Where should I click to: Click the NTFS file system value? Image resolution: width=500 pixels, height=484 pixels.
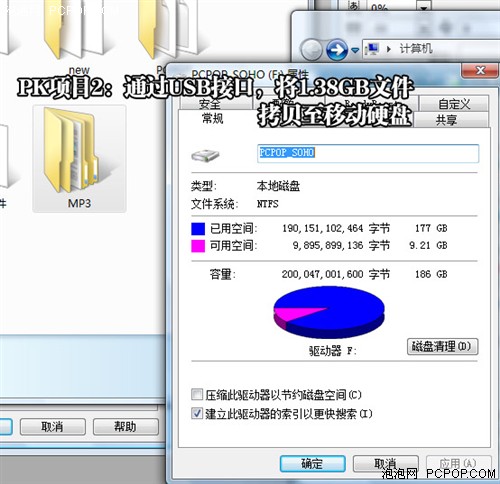267,204
